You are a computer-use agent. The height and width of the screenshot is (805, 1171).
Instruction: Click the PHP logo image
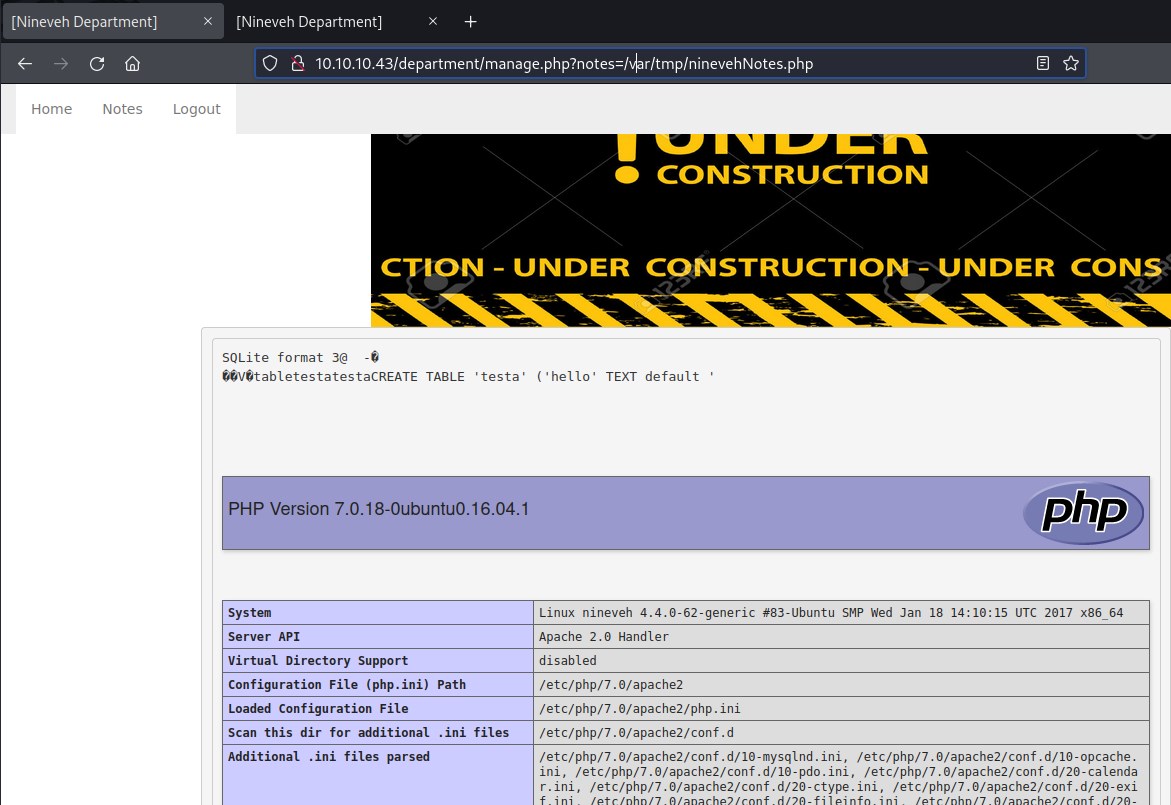click(1083, 513)
